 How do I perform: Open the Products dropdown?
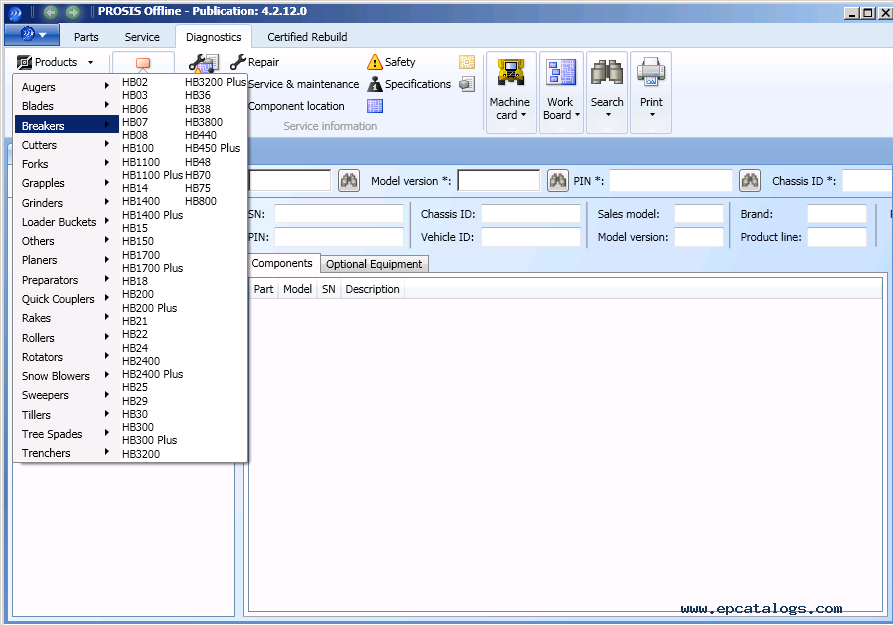pyautogui.click(x=55, y=62)
